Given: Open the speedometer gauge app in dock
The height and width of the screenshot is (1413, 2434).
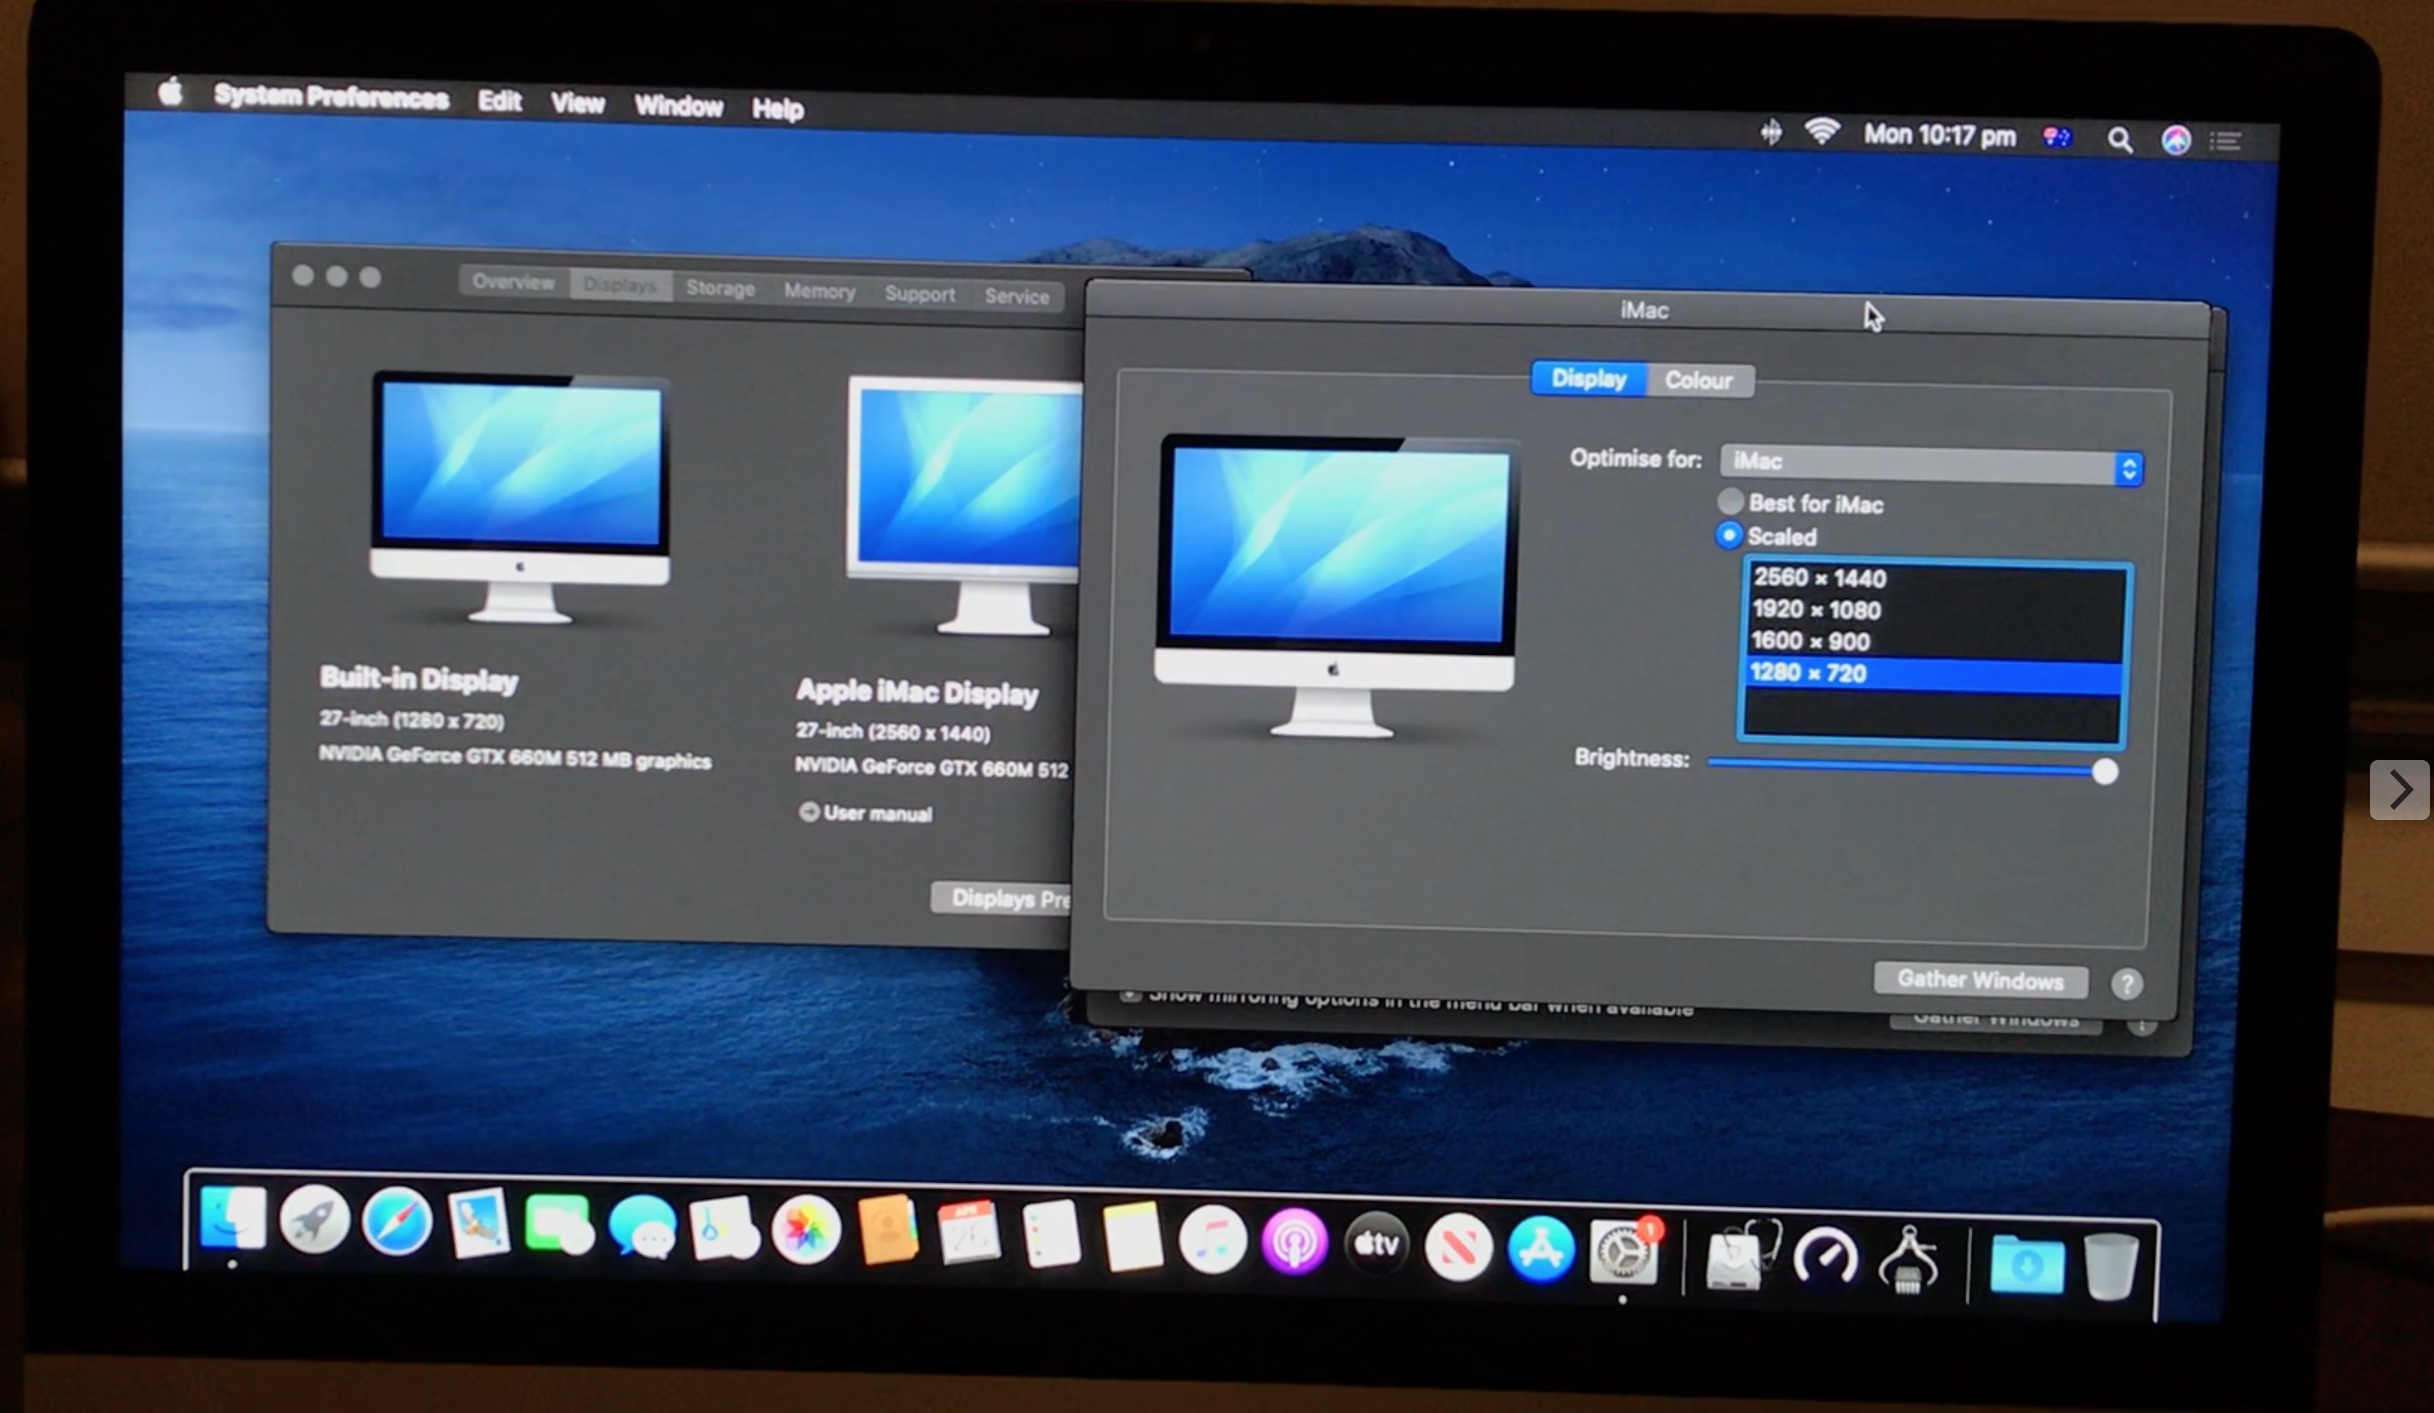Looking at the screenshot, I should (1825, 1256).
